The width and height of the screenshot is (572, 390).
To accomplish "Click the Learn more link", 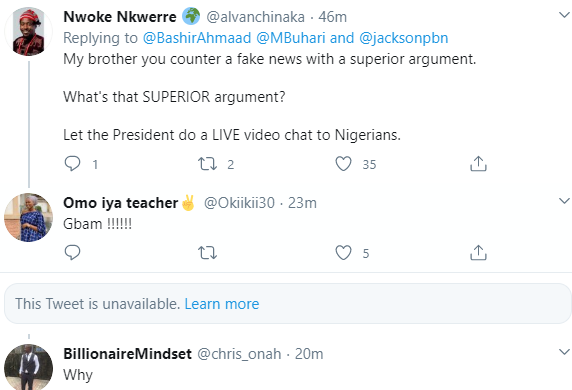I will (x=222, y=304).
